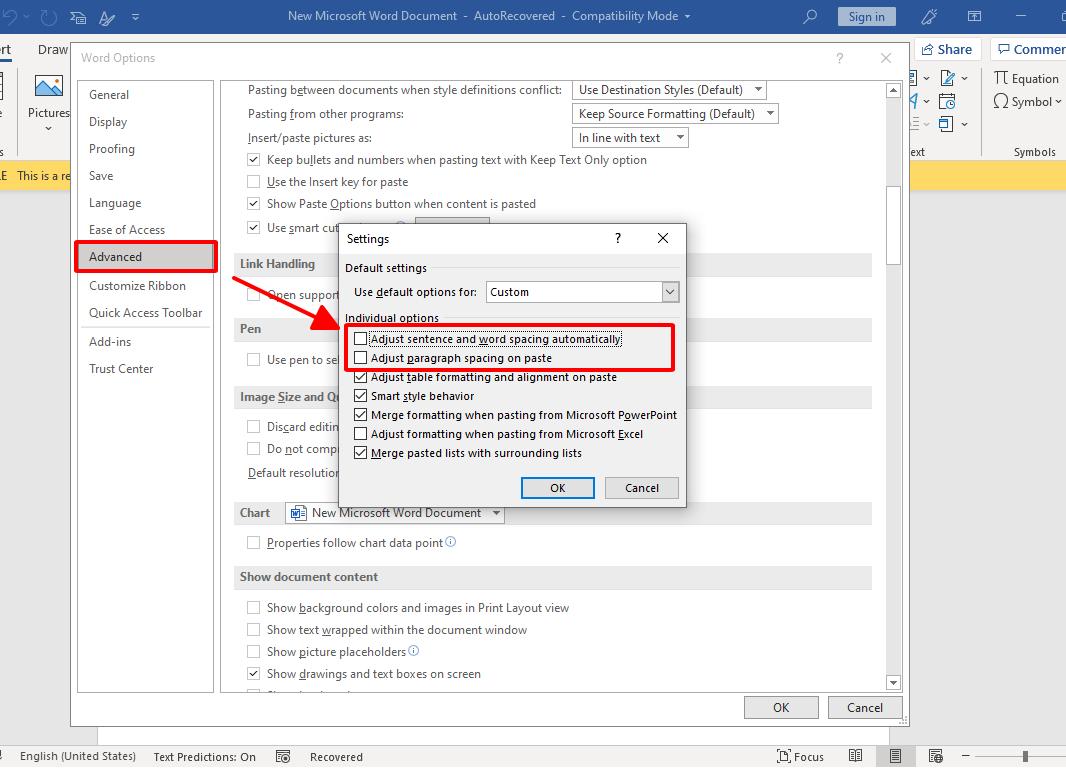The width and height of the screenshot is (1066, 768).
Task: Toggle Show Paste Options button checkbox
Action: point(254,203)
